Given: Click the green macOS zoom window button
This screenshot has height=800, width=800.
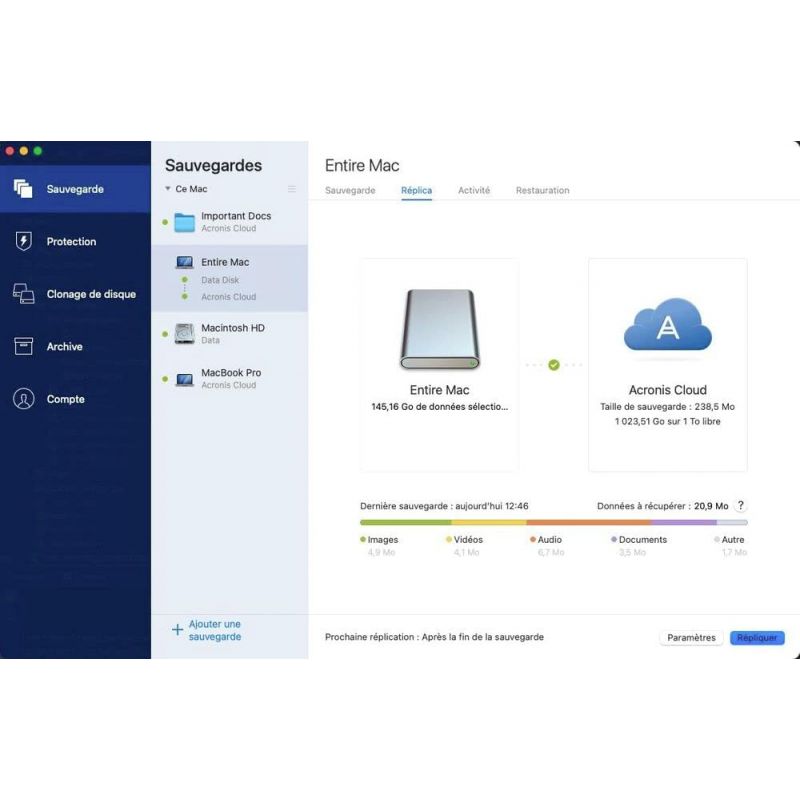Looking at the screenshot, I should (38, 151).
